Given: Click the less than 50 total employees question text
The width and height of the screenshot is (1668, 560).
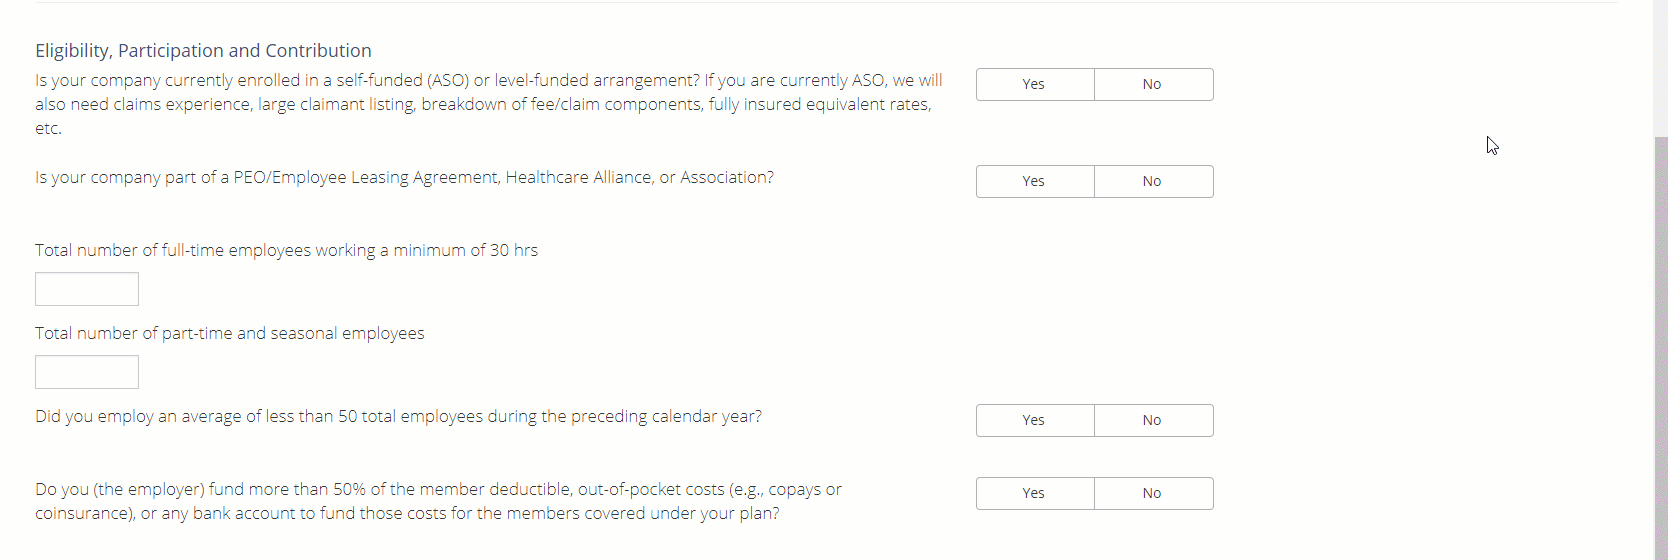Looking at the screenshot, I should [x=398, y=417].
